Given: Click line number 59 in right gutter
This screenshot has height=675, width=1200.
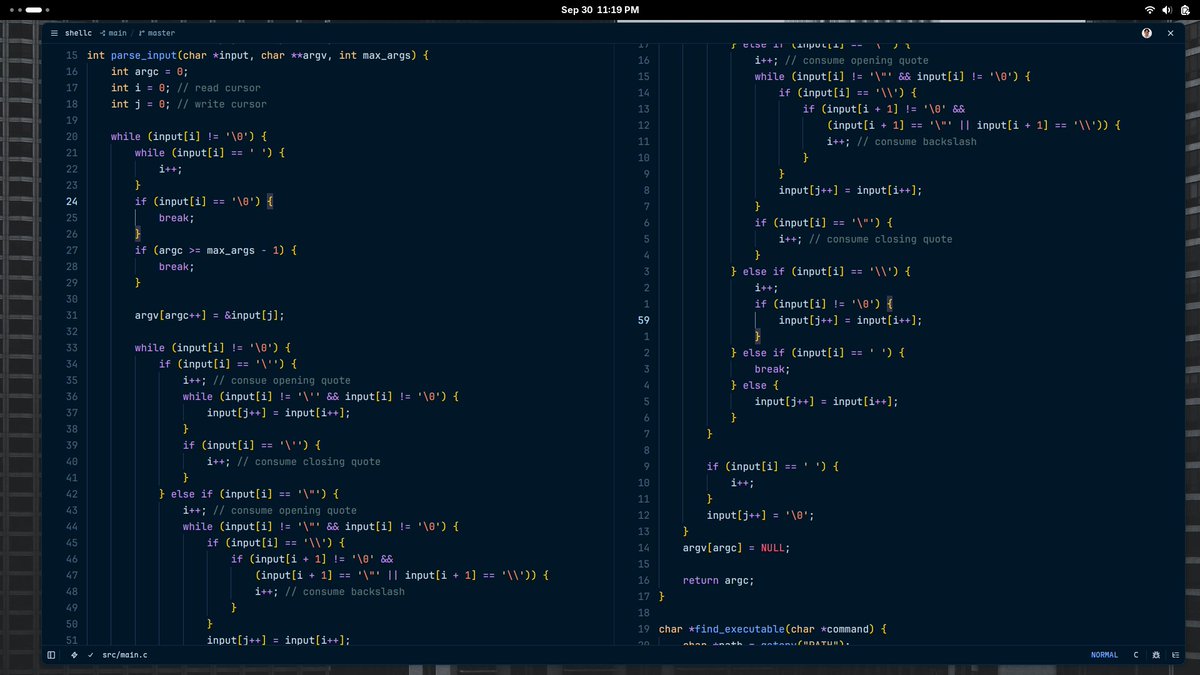Looking at the screenshot, I should click(644, 320).
